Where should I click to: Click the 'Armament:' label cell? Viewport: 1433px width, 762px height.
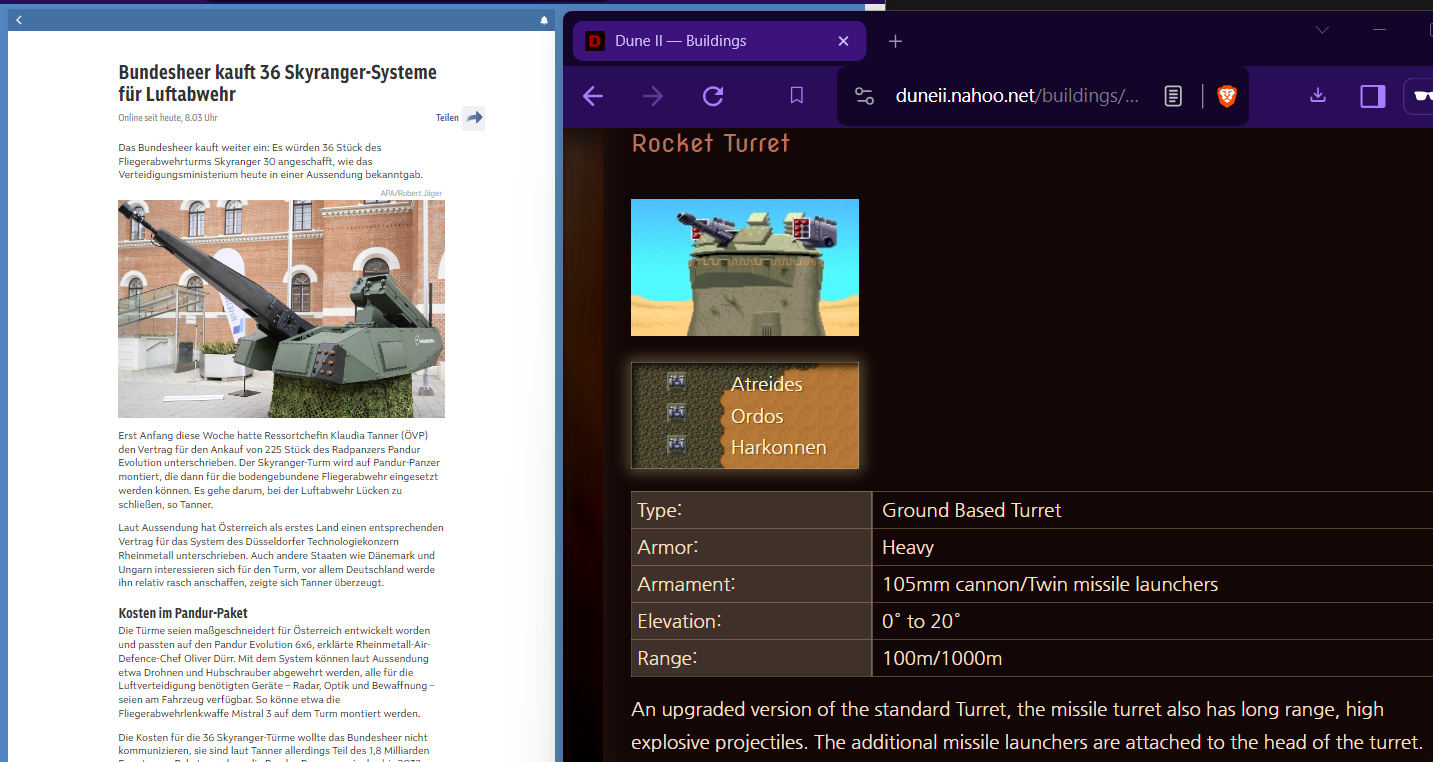752,584
